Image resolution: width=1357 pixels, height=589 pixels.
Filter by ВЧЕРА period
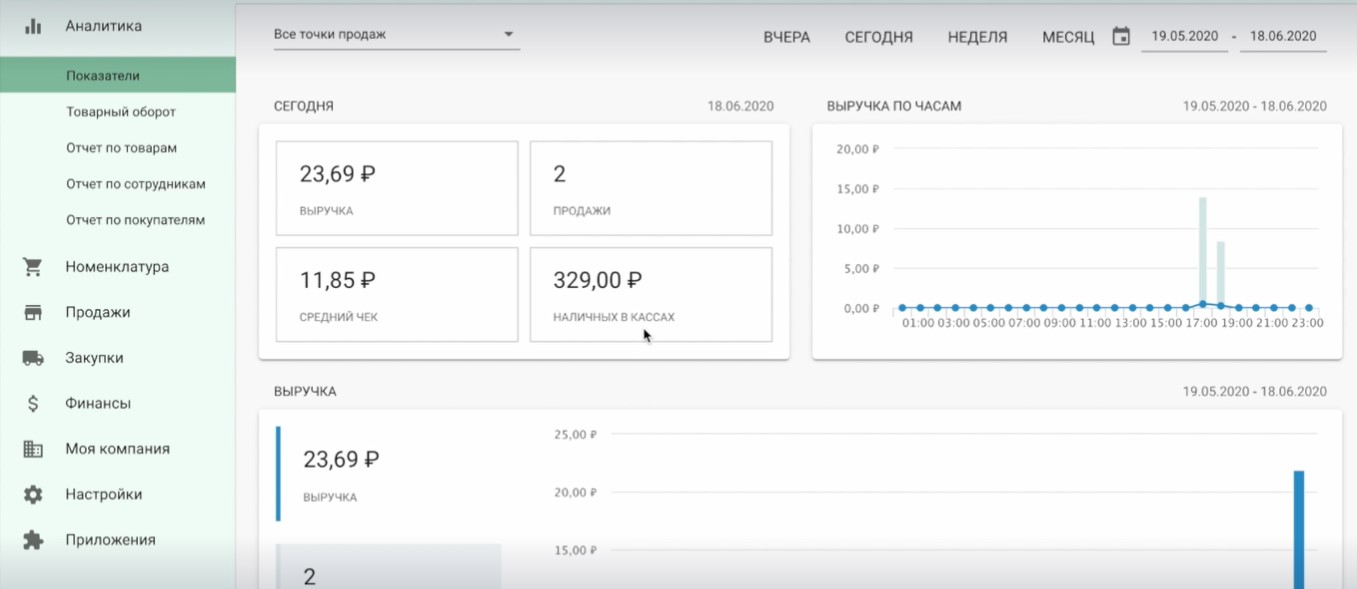(787, 37)
